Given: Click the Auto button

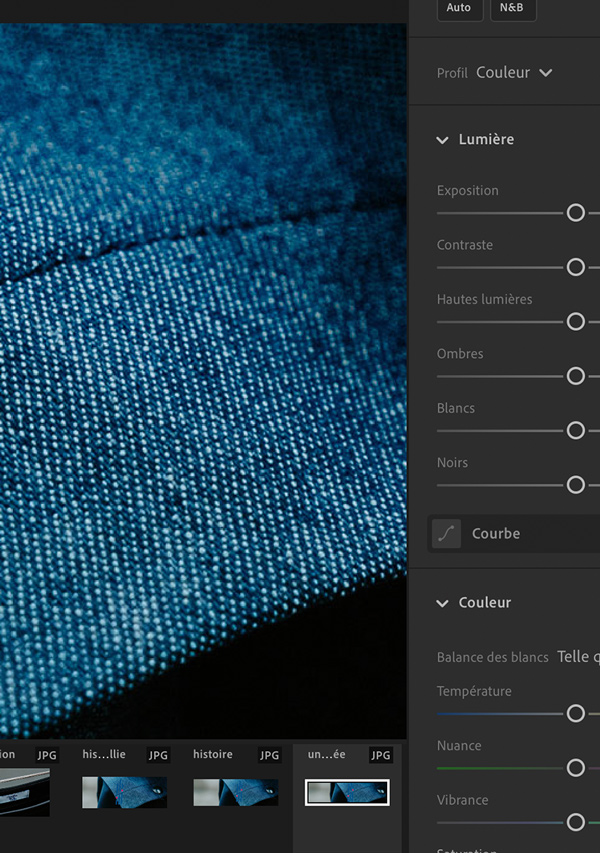Looking at the screenshot, I should coord(460,8).
